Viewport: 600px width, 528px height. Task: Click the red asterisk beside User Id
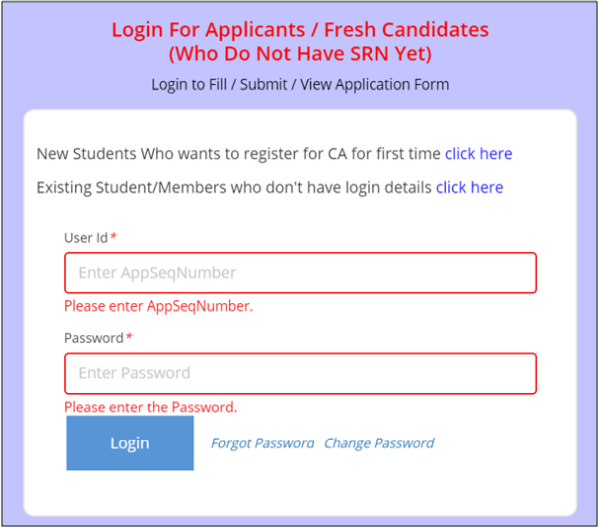click(114, 238)
